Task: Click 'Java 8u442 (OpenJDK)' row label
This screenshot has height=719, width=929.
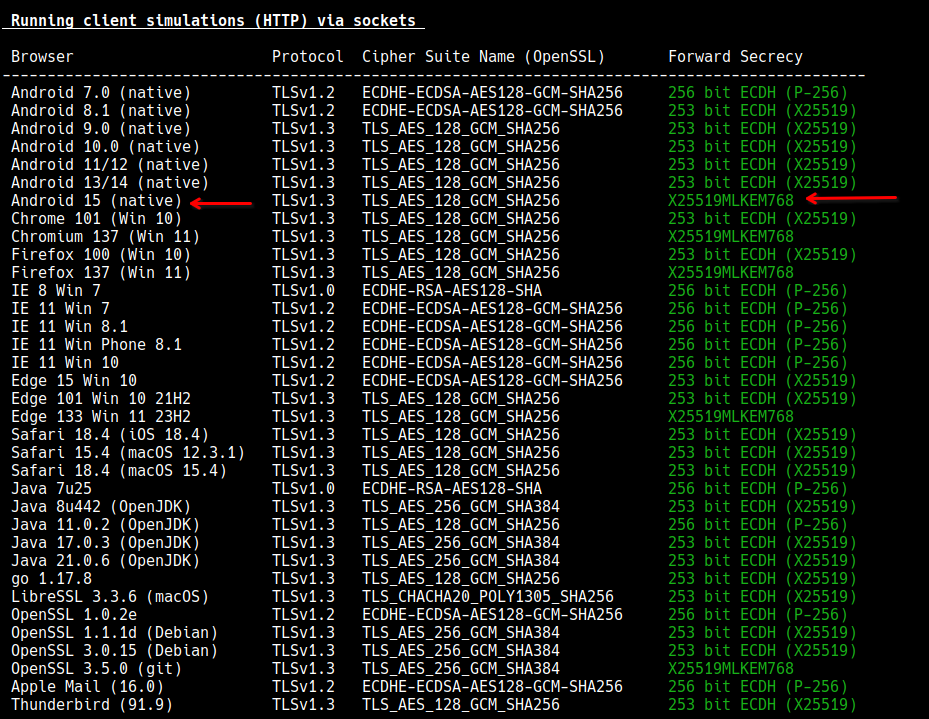Action: pyautogui.click(x=101, y=507)
